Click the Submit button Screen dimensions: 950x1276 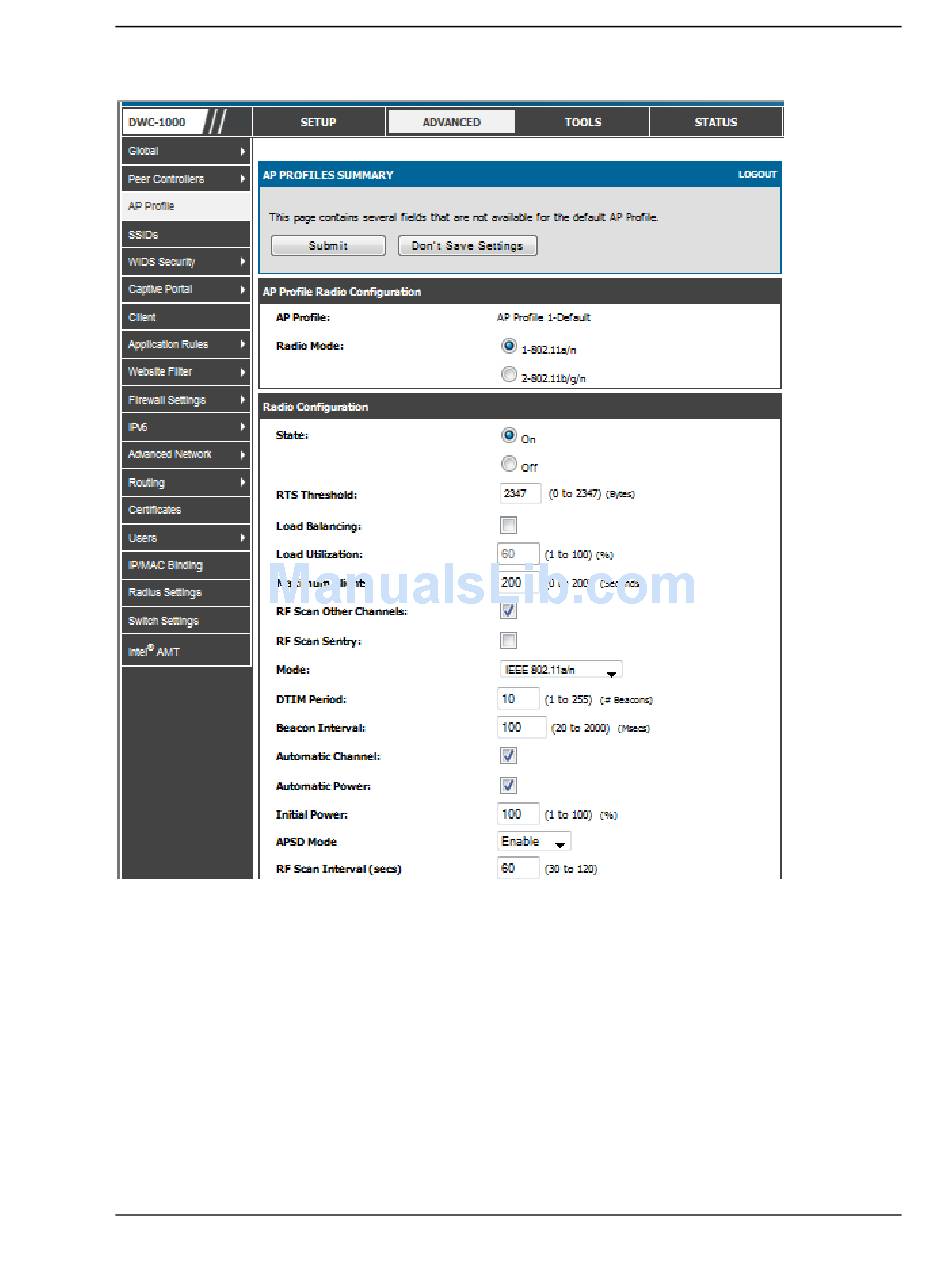coord(328,246)
